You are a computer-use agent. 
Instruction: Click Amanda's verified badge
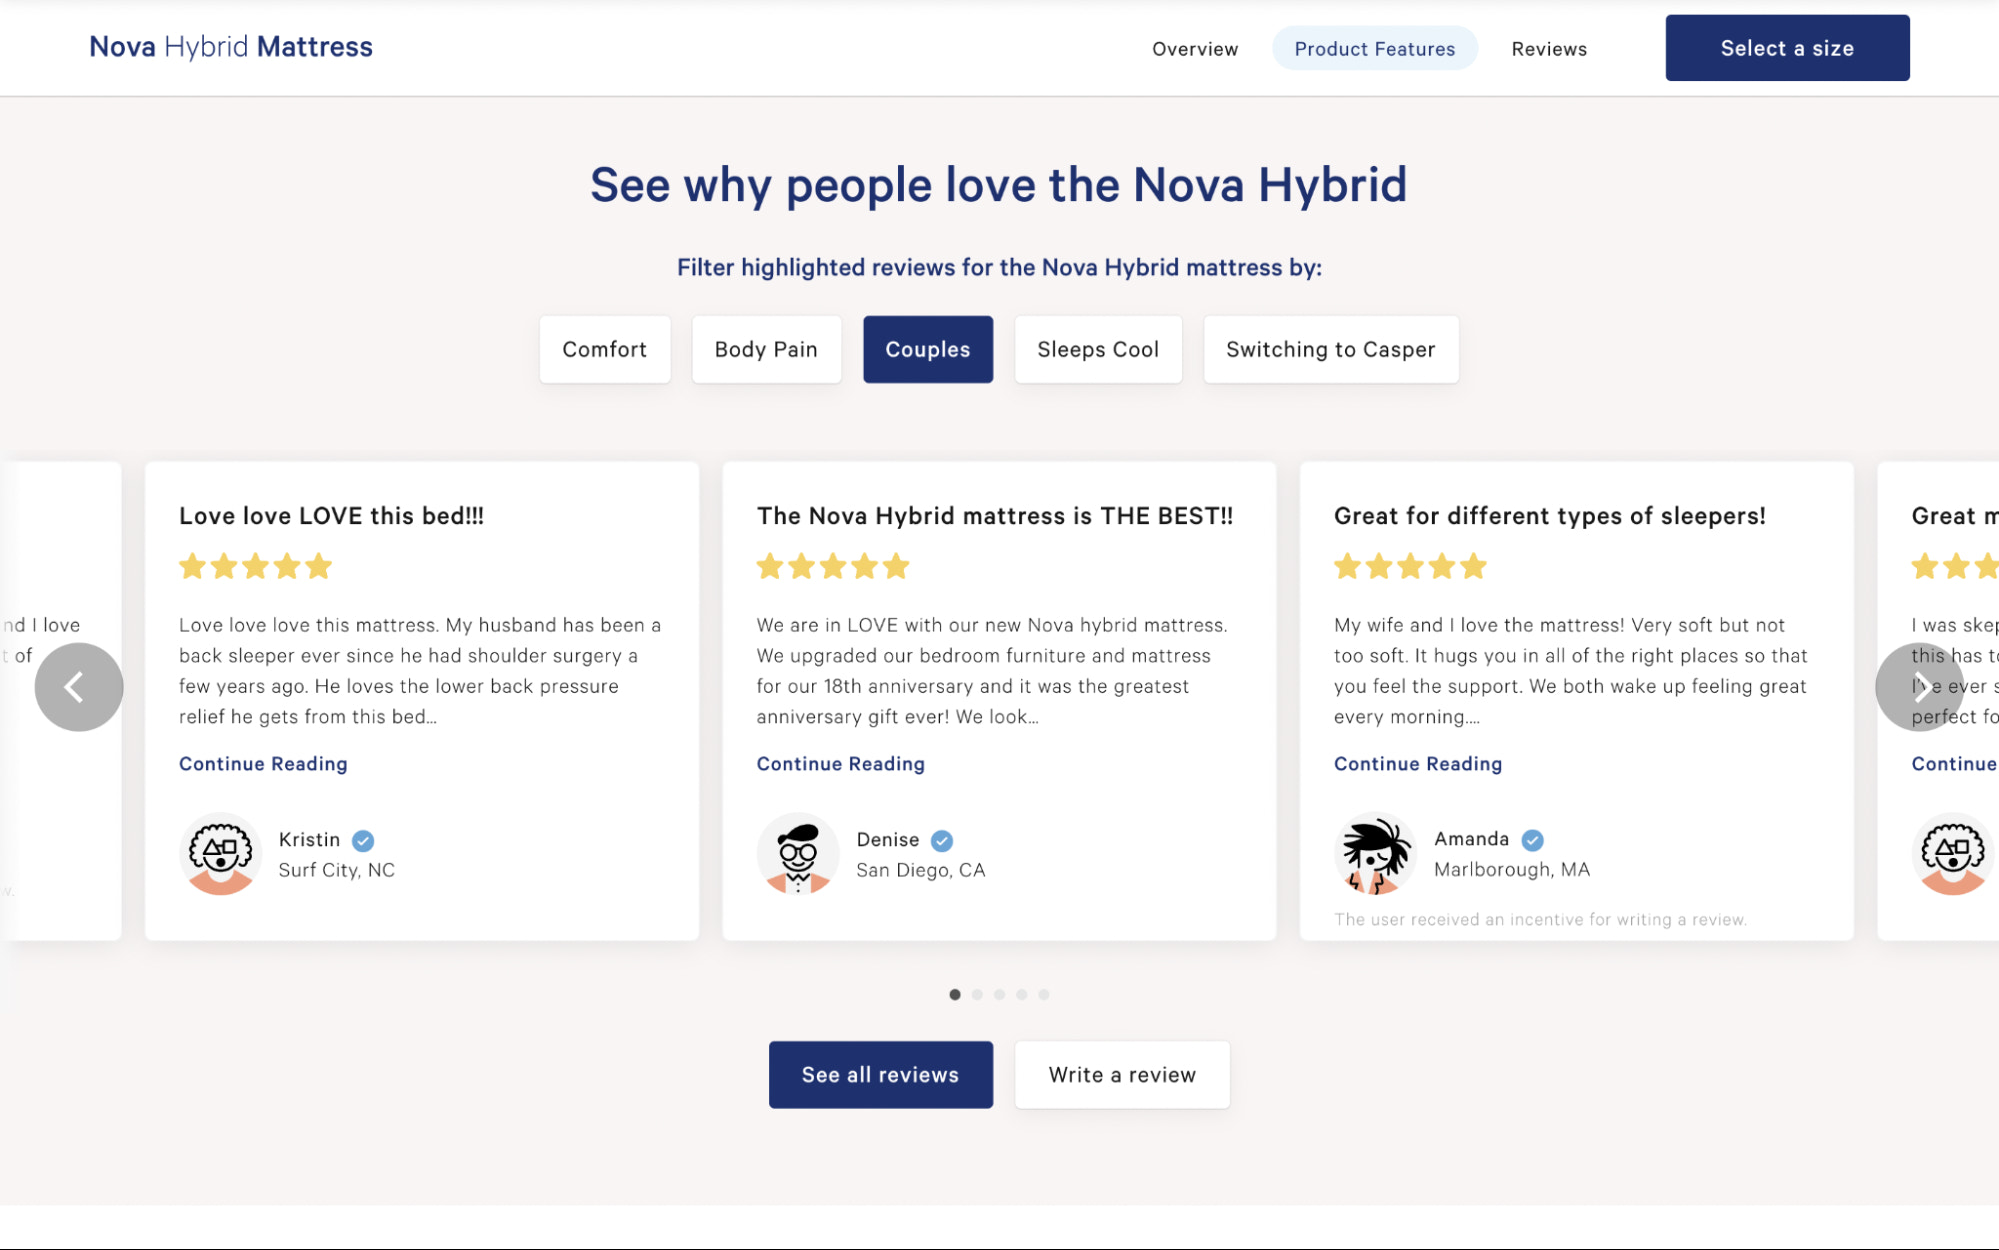pyautogui.click(x=1532, y=839)
